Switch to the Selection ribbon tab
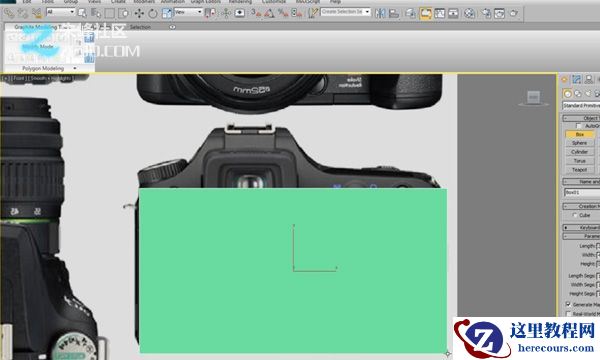600x360 pixels. [x=140, y=27]
